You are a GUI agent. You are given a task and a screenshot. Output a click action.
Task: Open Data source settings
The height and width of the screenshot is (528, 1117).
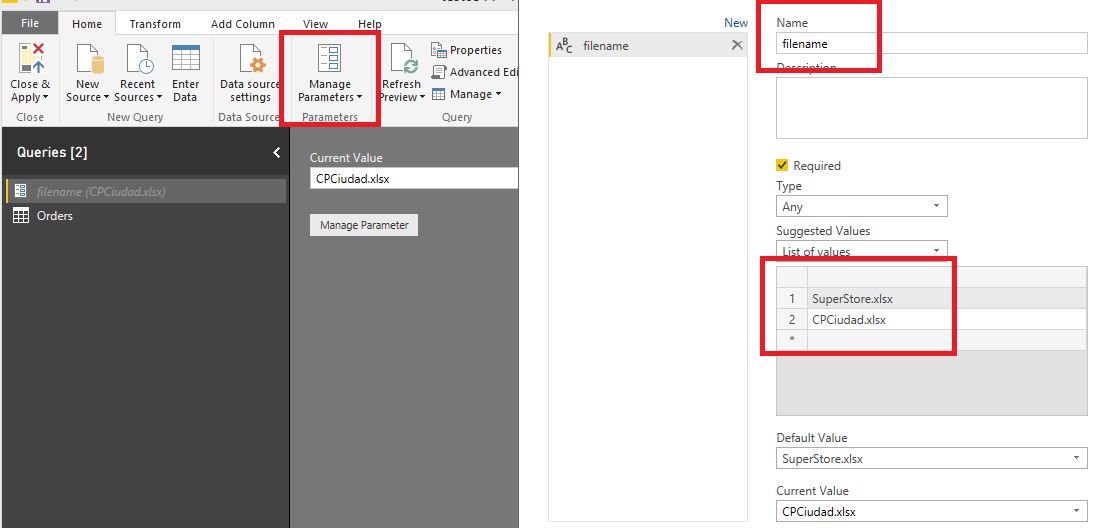[x=250, y=71]
